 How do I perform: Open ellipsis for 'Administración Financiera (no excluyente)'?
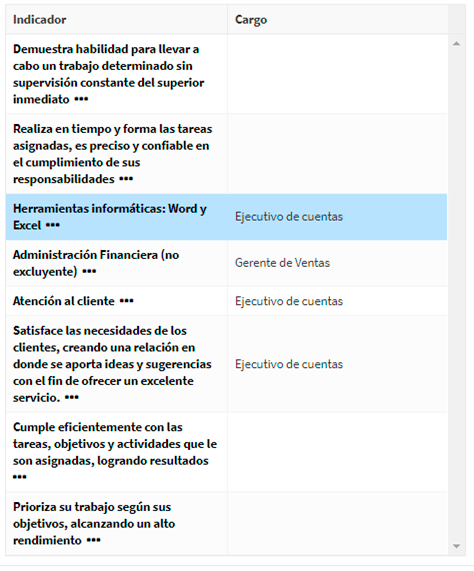(x=89, y=272)
